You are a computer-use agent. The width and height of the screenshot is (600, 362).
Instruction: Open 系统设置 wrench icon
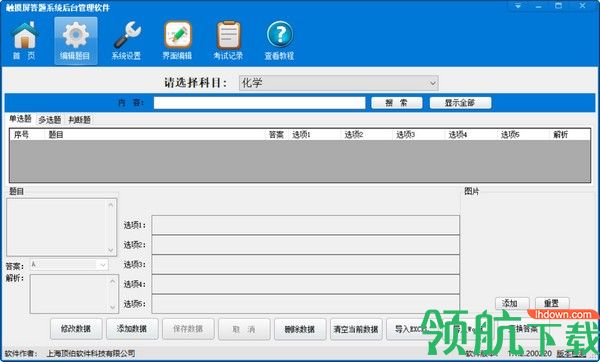coord(126,41)
